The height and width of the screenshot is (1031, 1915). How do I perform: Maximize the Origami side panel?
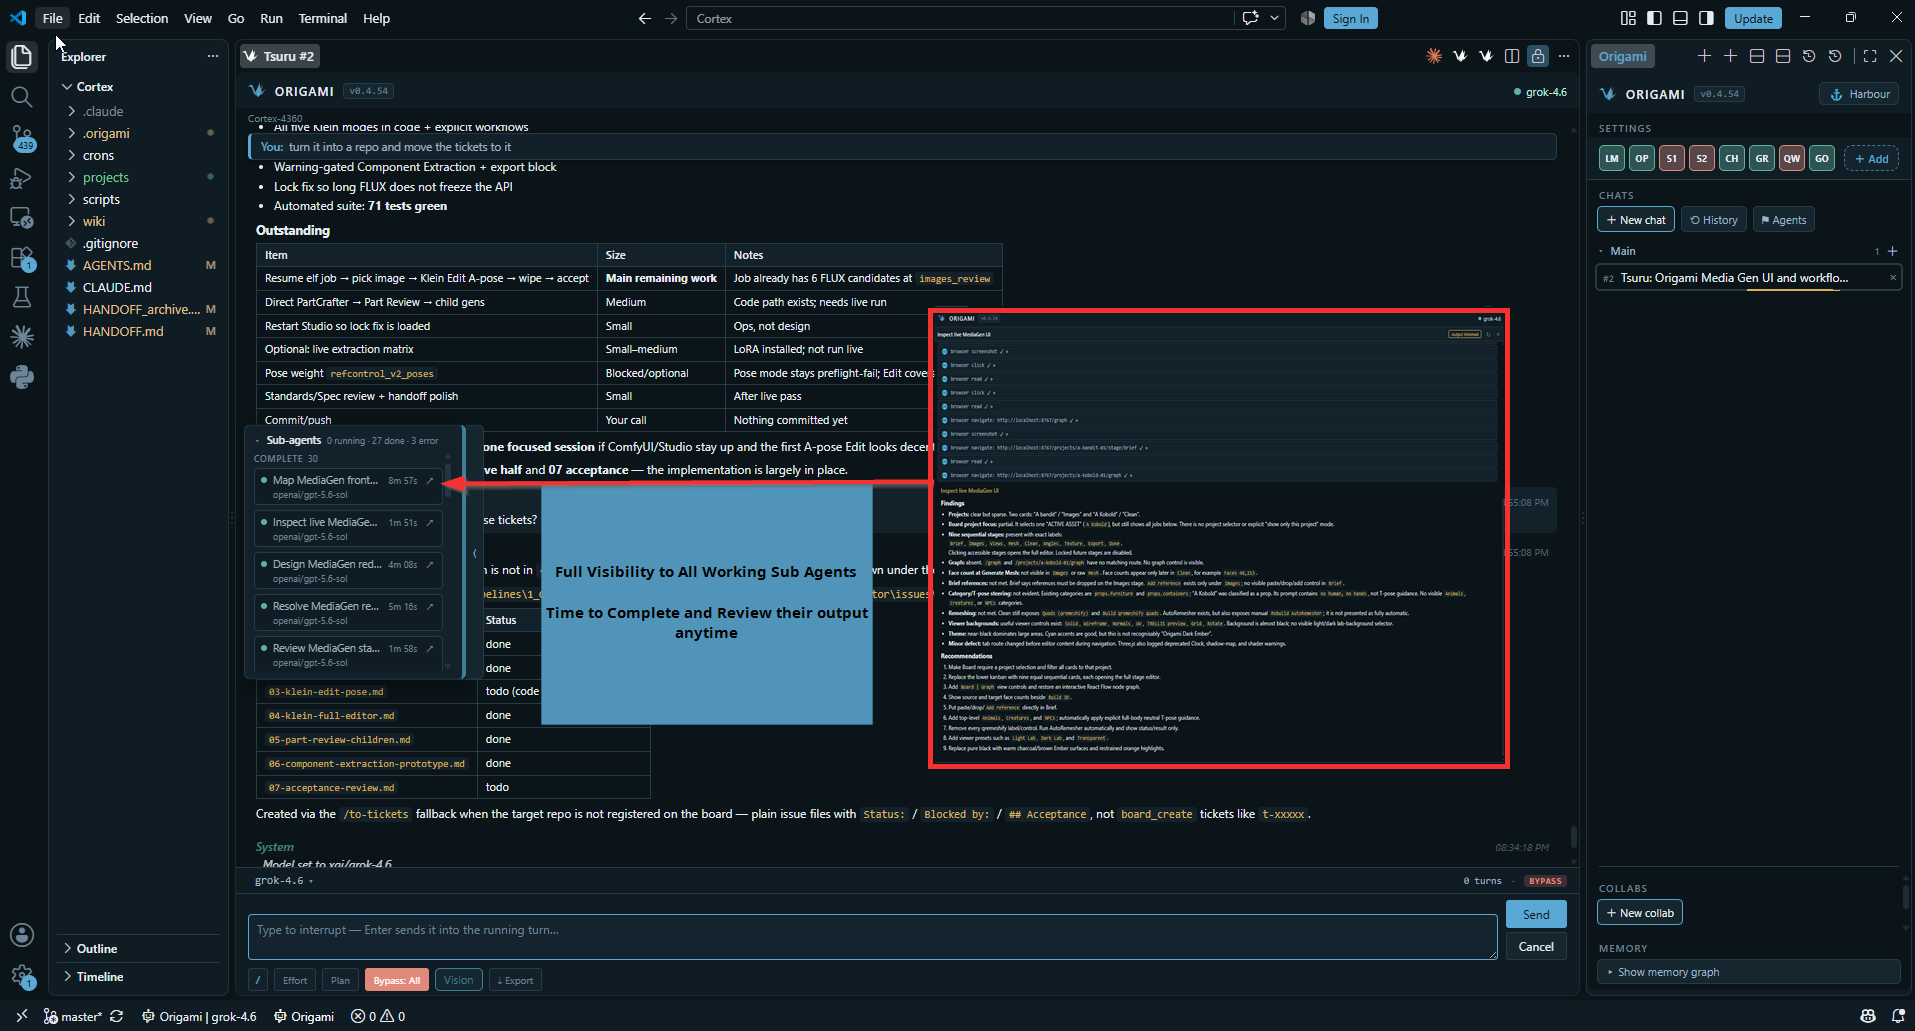(x=1870, y=56)
